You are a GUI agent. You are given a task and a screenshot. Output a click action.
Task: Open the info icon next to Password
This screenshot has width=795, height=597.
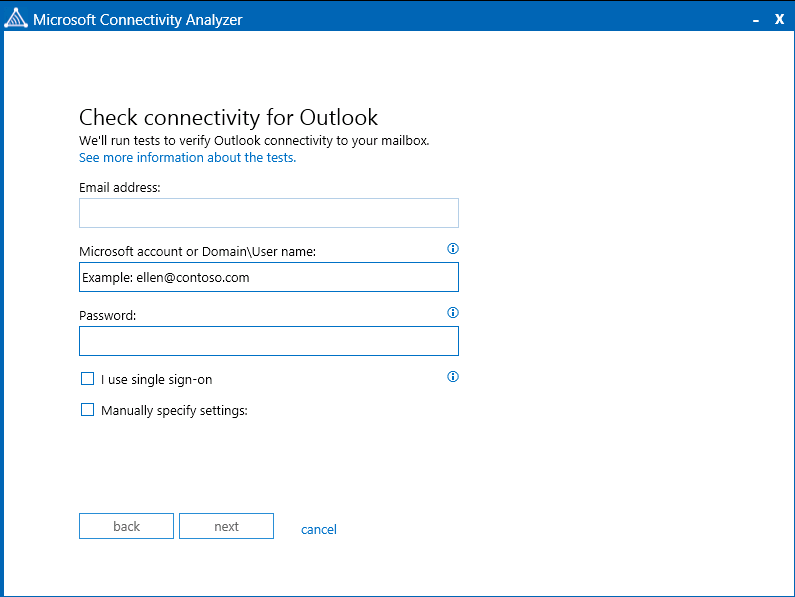click(x=452, y=313)
